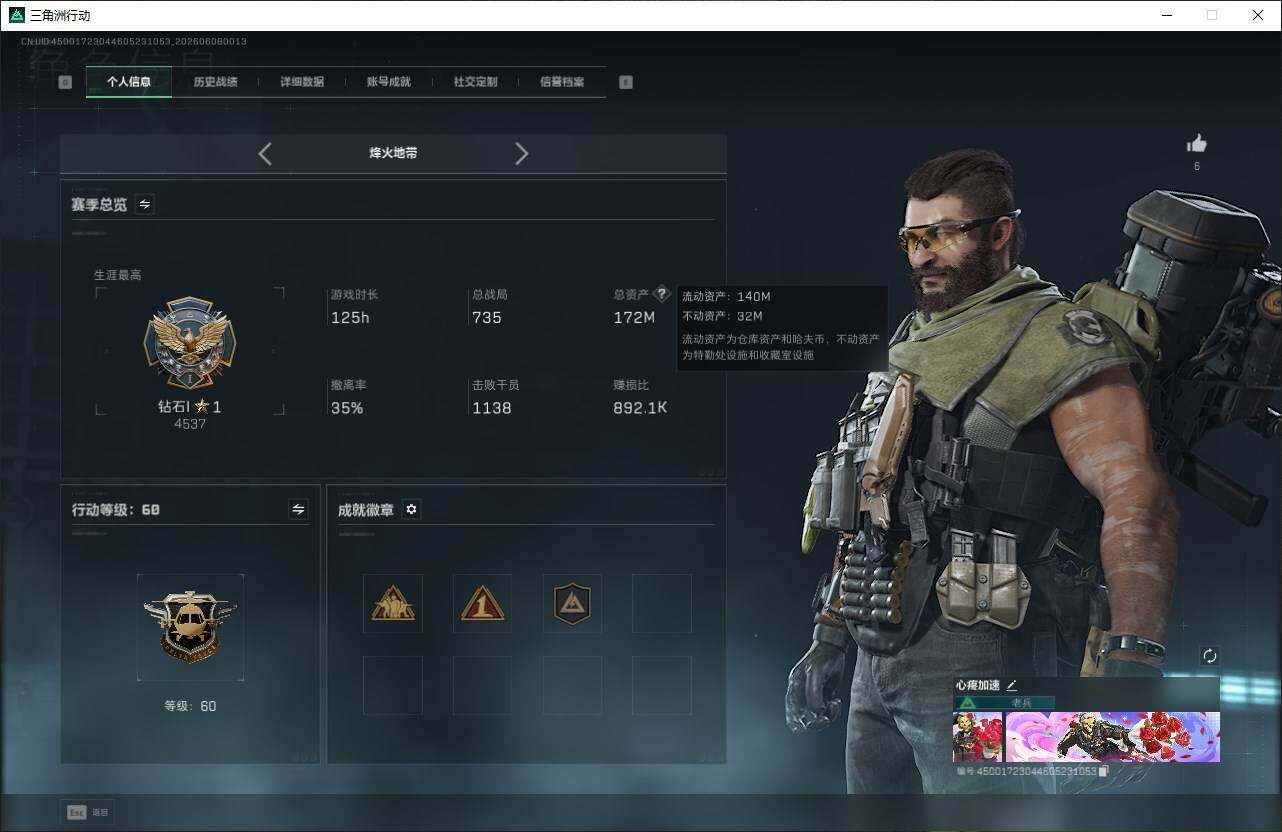Click the 总战局 value 735
This screenshot has height=832, width=1282.
(487, 318)
